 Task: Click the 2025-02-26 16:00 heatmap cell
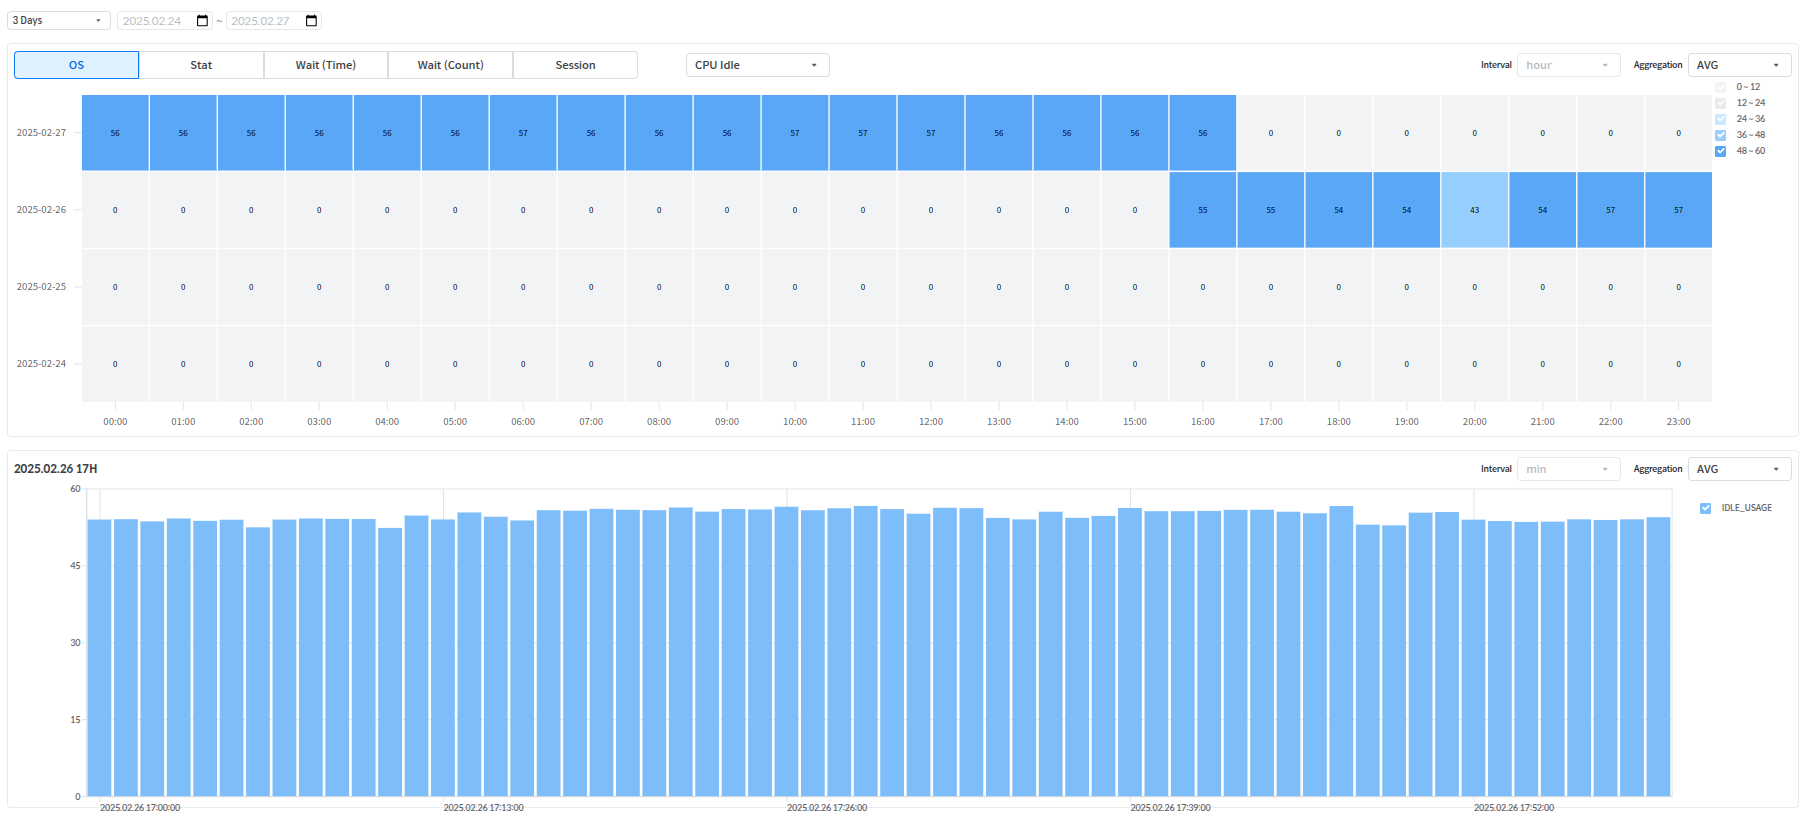click(x=1202, y=210)
